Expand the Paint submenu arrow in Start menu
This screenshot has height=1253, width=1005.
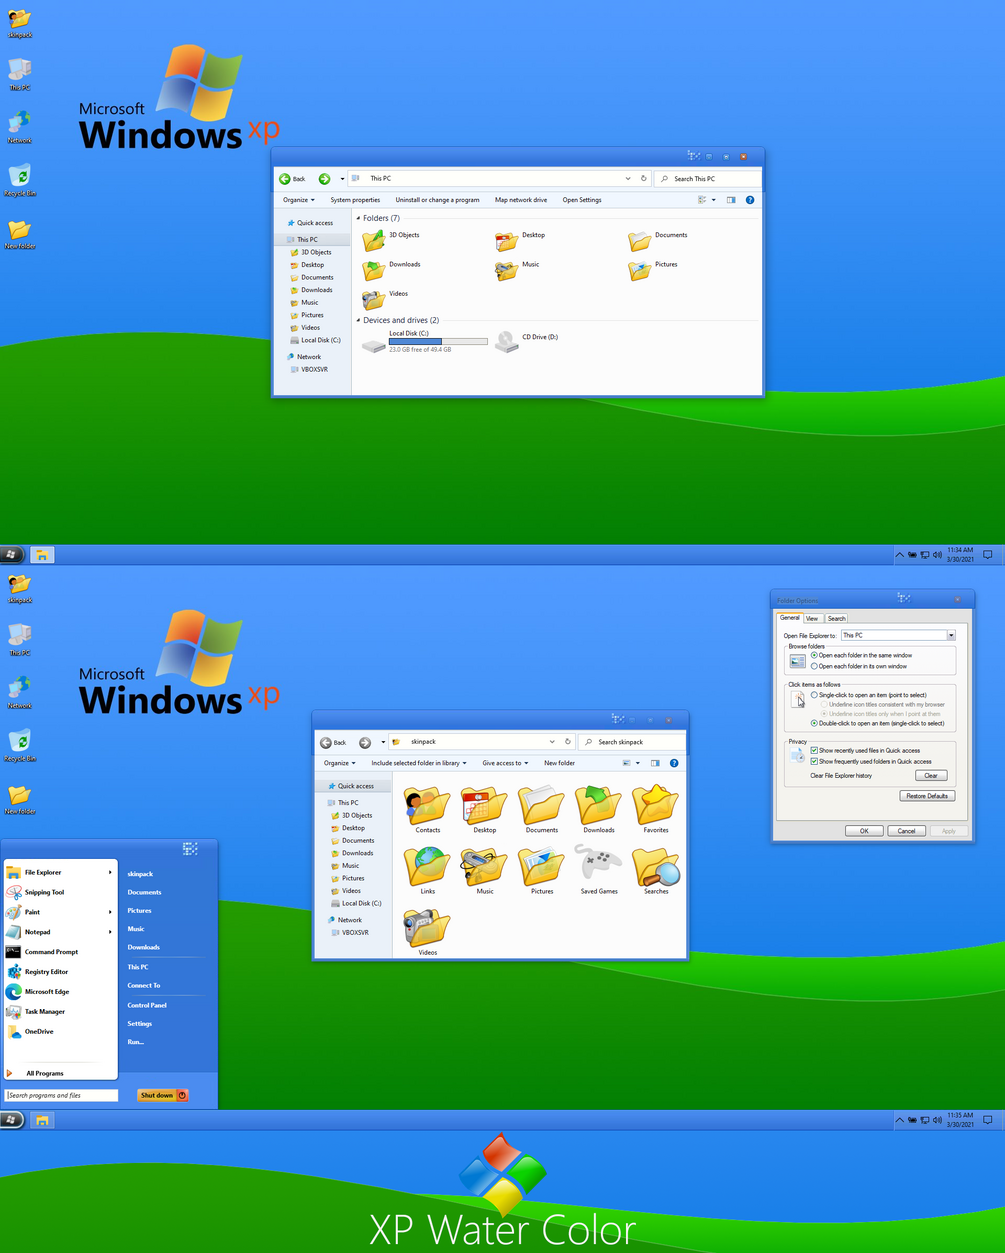coord(110,912)
